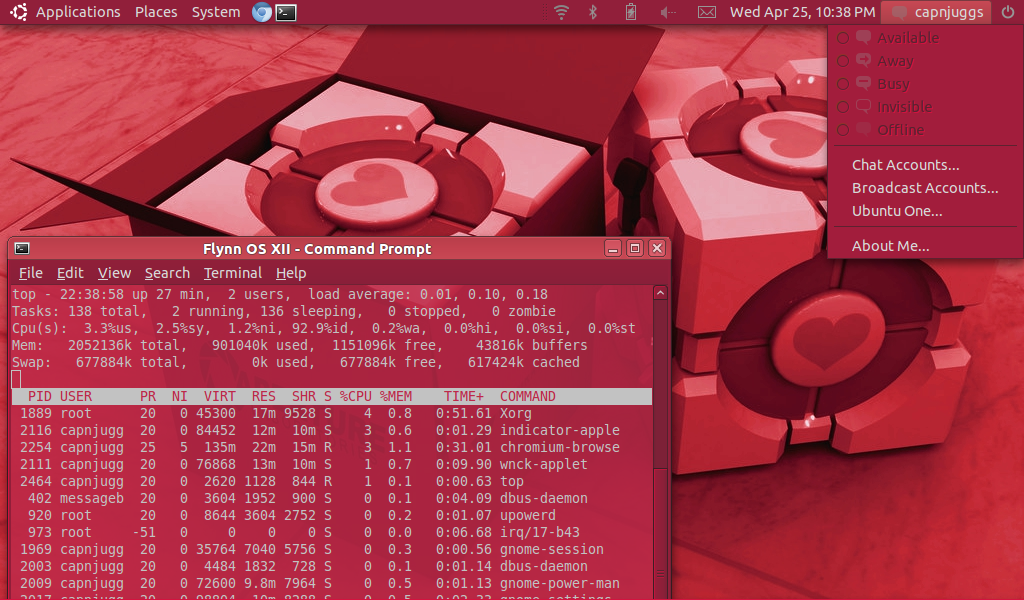Click the Mem total usage line

pyautogui.click(x=300, y=345)
